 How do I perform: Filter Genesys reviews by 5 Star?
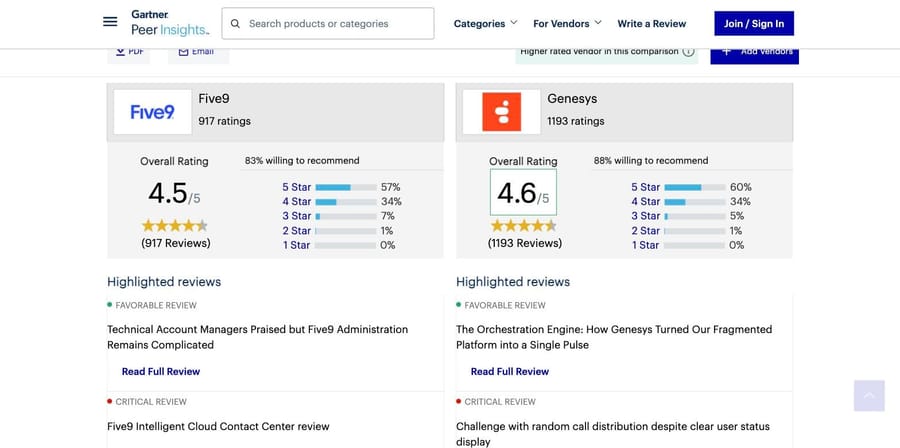[646, 187]
